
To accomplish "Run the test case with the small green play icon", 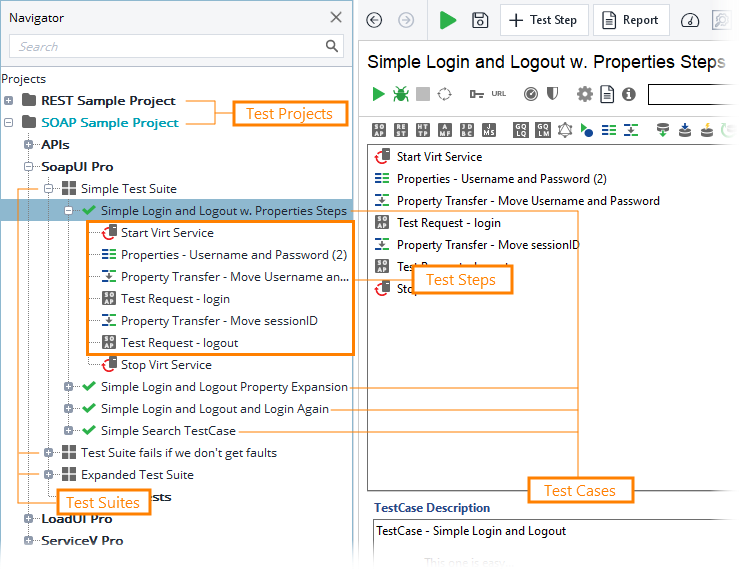I will [x=378, y=94].
